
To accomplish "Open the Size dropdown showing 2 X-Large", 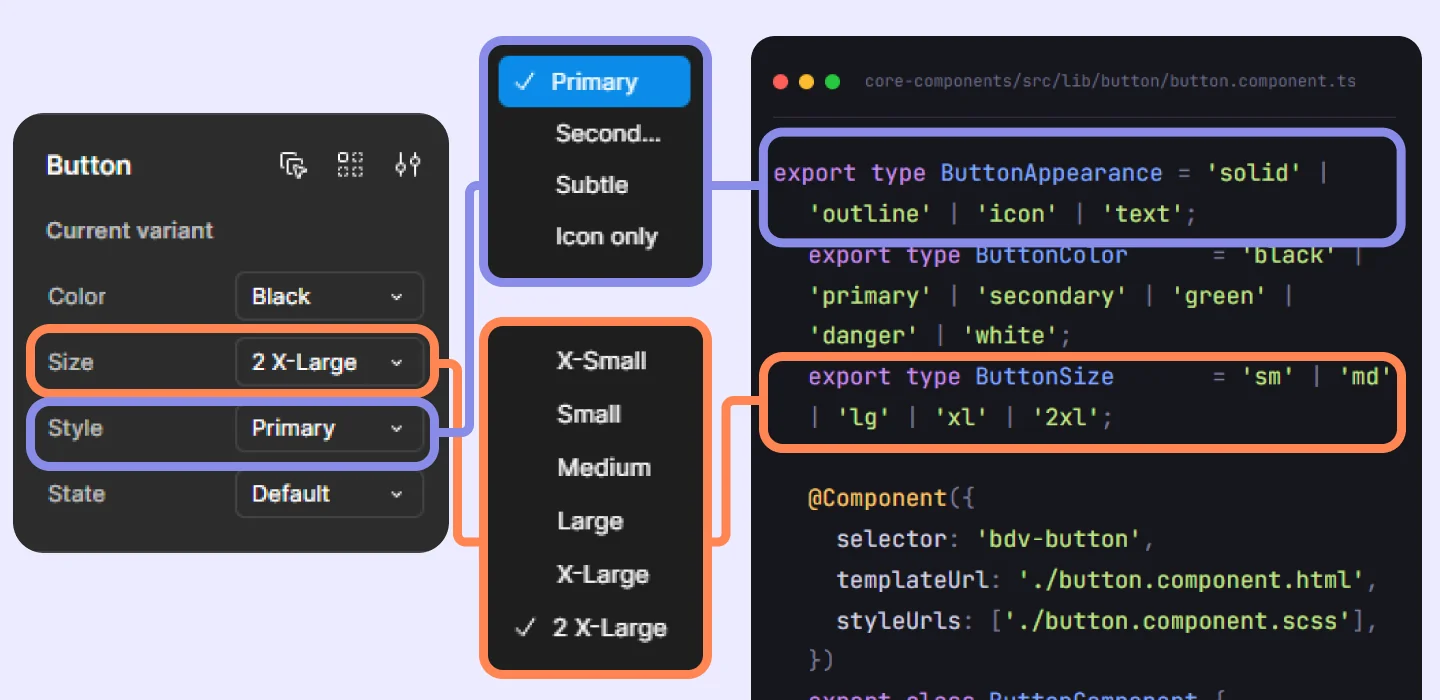I will point(330,362).
